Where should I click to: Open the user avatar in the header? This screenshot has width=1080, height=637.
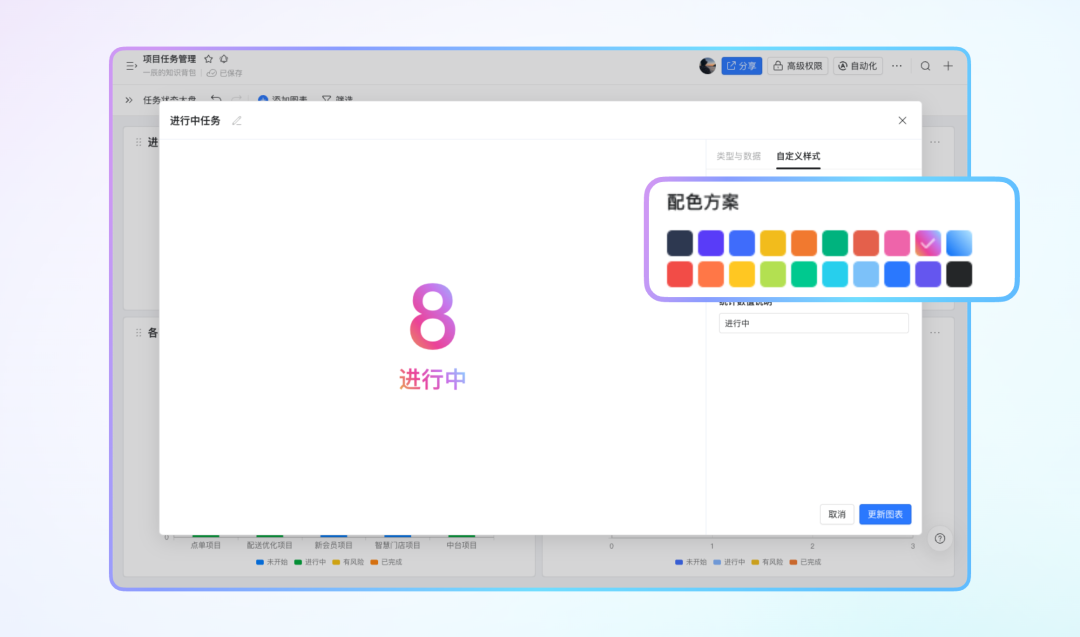coord(707,66)
